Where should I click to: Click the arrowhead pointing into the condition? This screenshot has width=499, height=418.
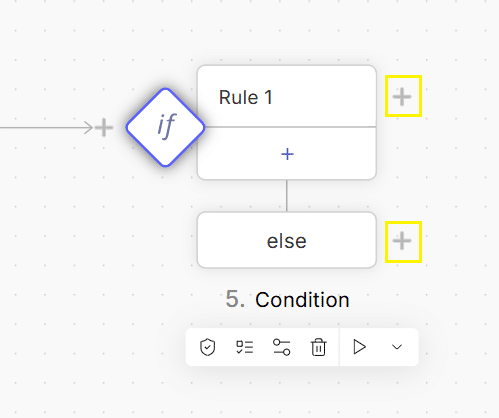89,127
